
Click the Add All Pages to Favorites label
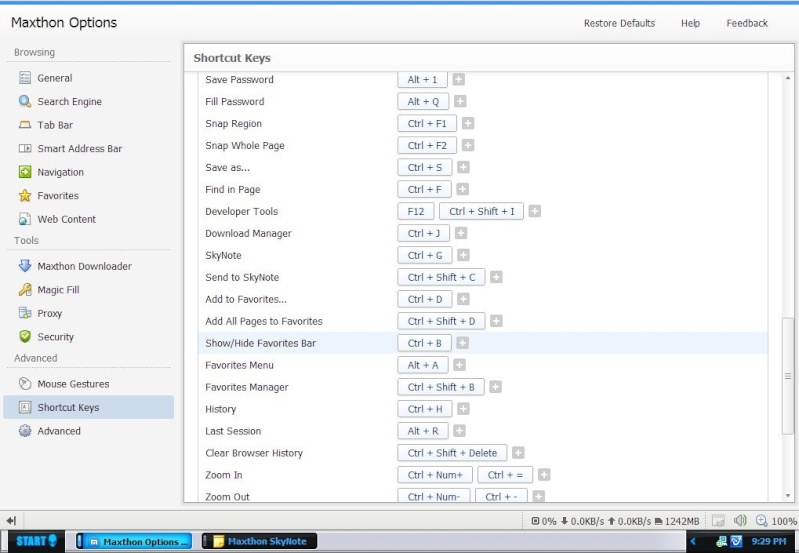pos(263,321)
